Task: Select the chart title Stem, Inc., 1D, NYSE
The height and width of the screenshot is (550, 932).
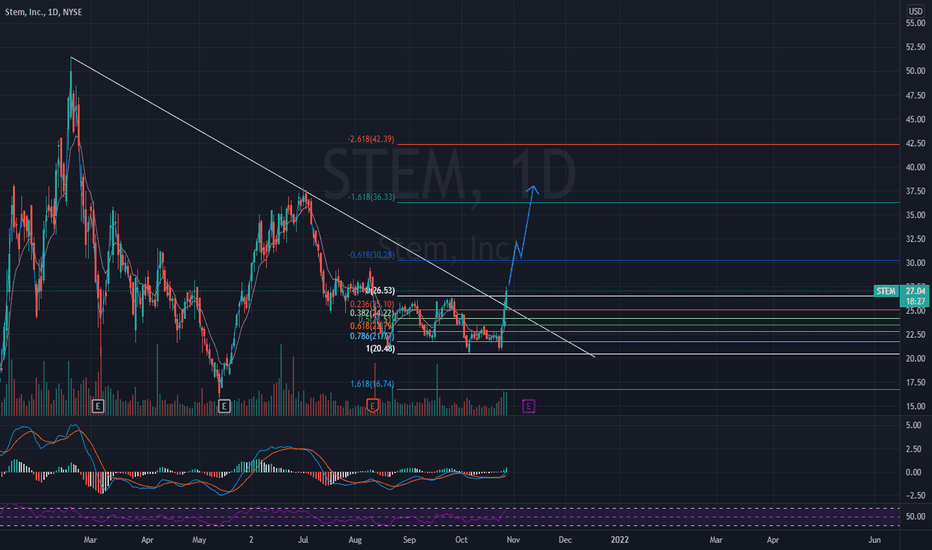Action: point(43,12)
